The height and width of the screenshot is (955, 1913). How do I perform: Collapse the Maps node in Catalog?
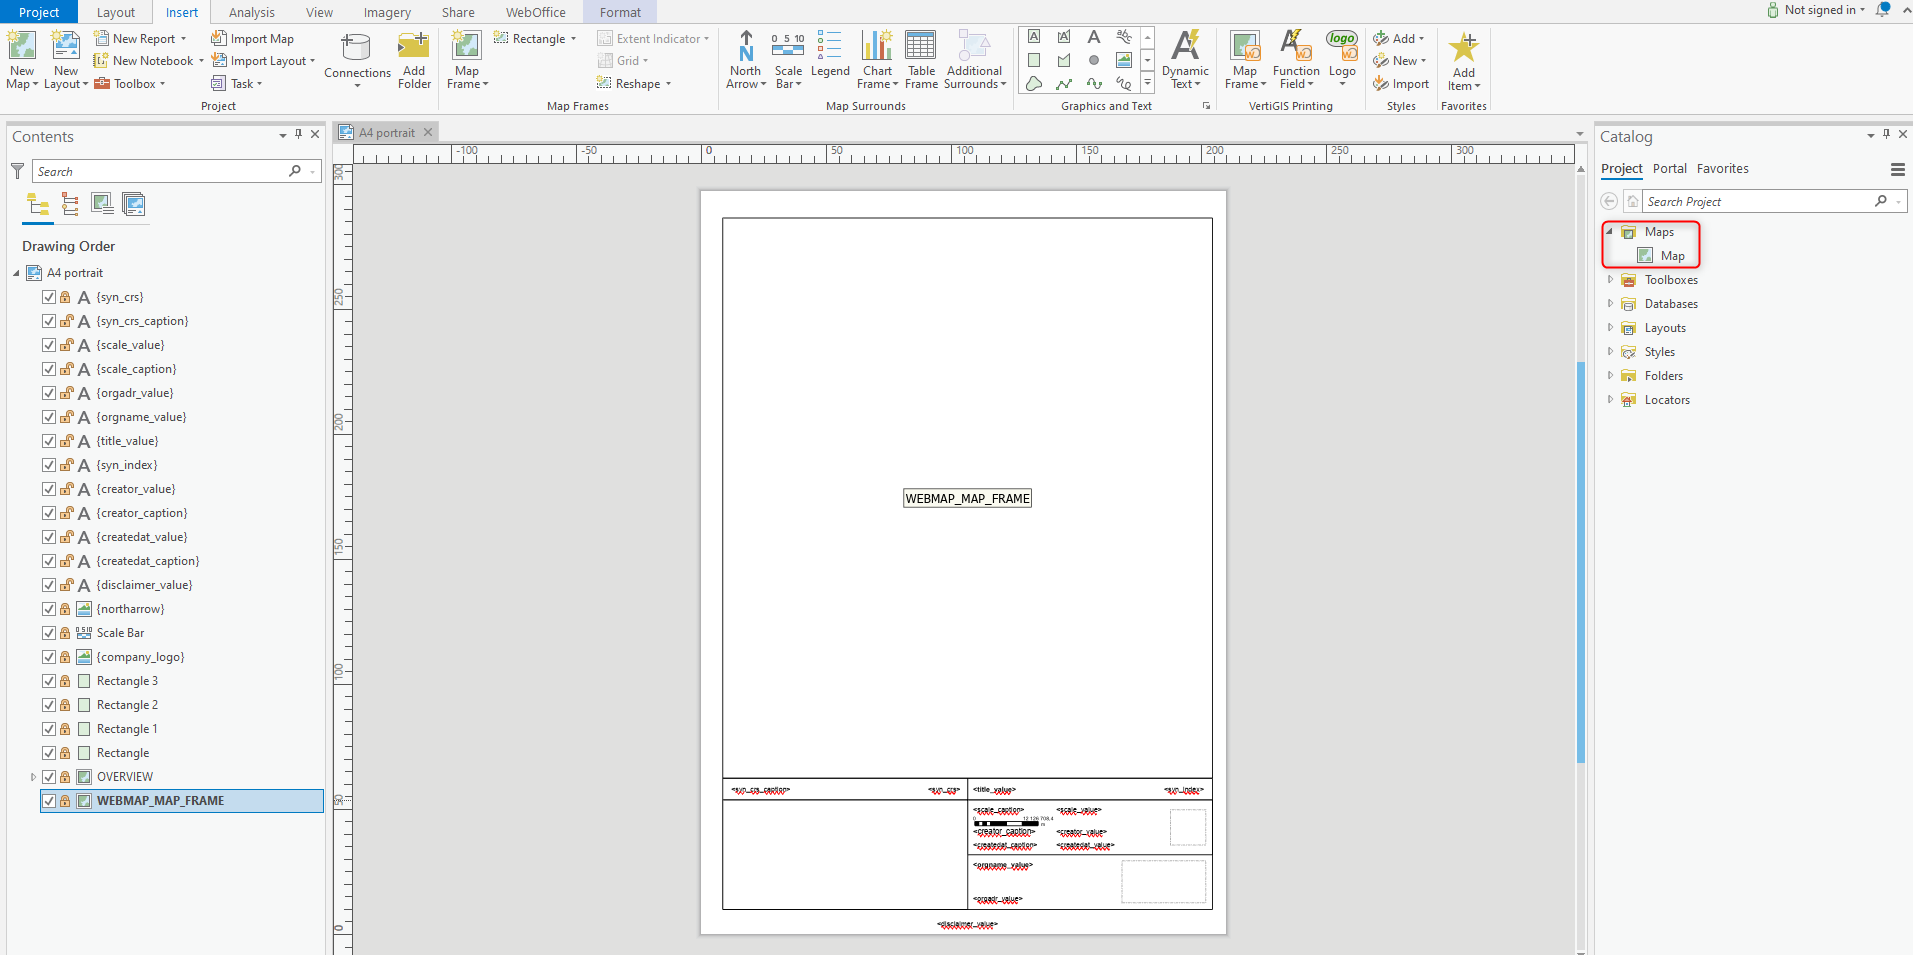1610,232
